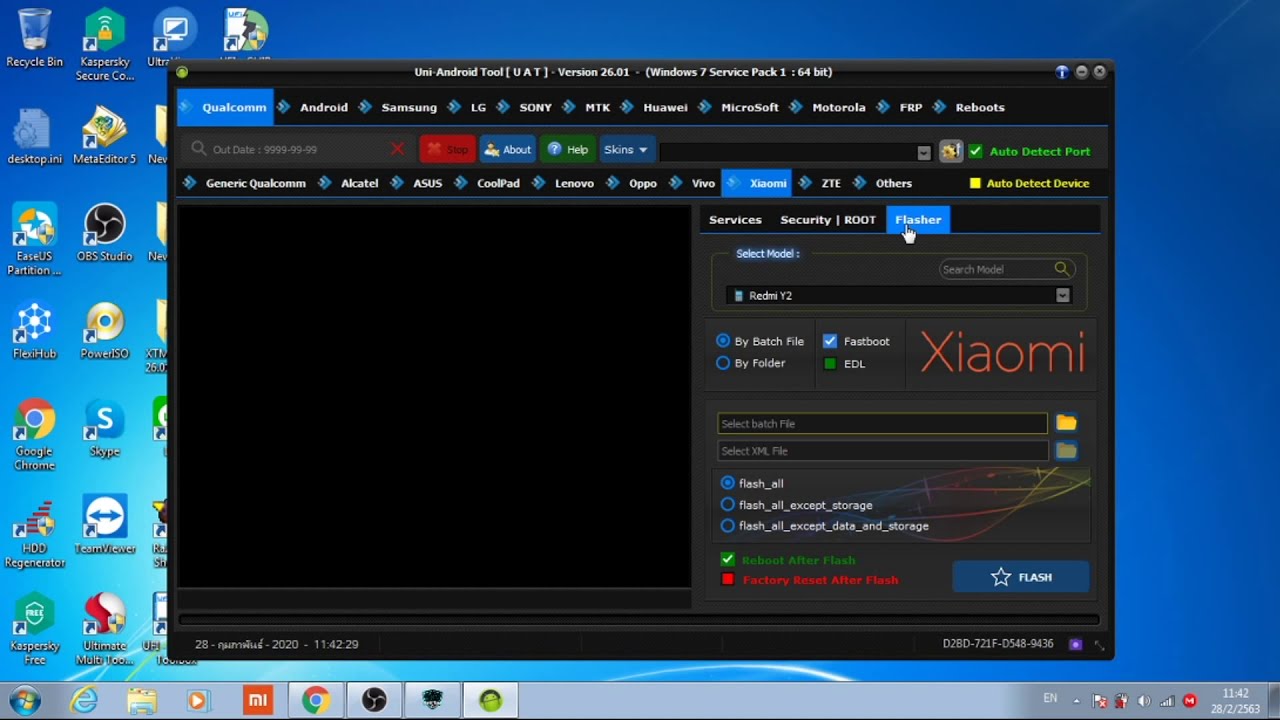Screen dimensions: 1280x720
Task: Click the info icon in title bar
Action: point(1062,72)
